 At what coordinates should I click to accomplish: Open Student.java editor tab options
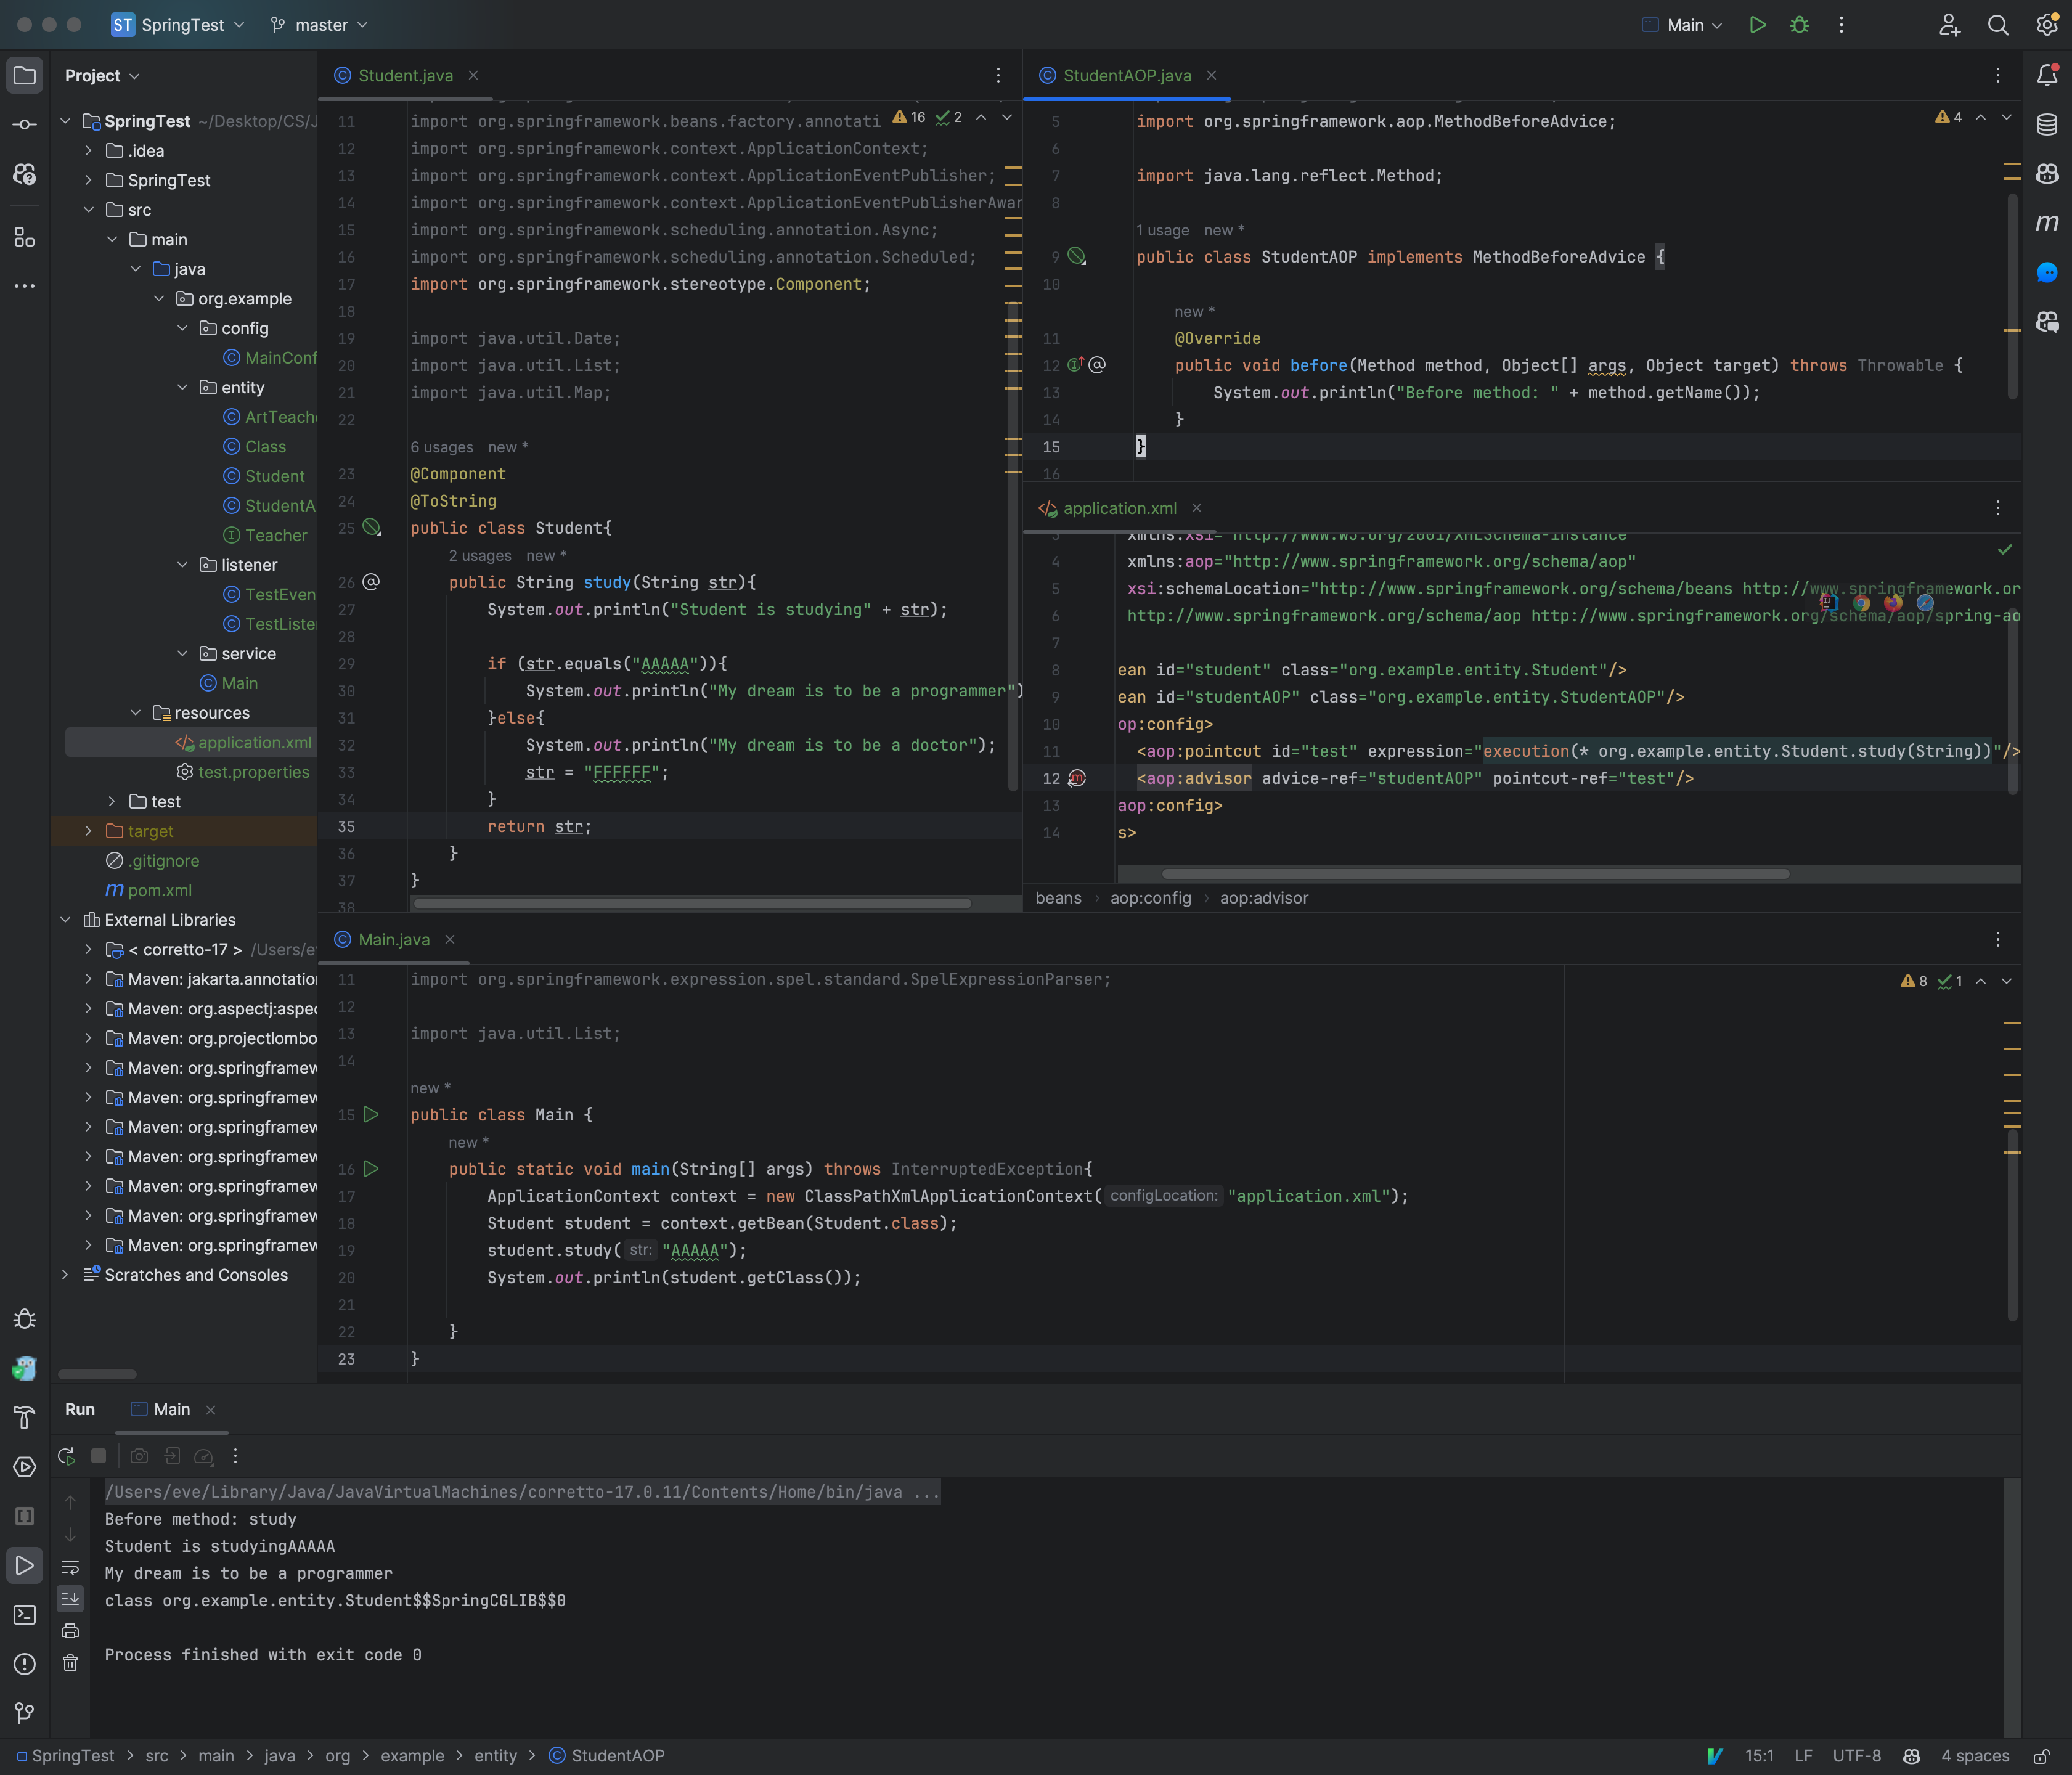(998, 75)
